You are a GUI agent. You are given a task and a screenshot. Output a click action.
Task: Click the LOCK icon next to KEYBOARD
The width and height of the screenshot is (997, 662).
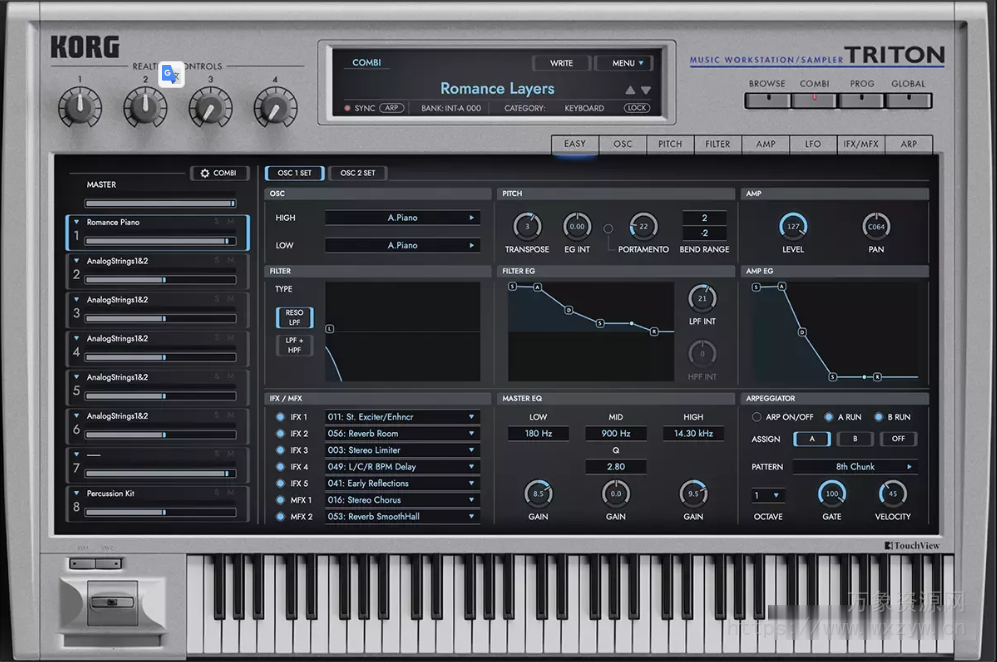637,107
